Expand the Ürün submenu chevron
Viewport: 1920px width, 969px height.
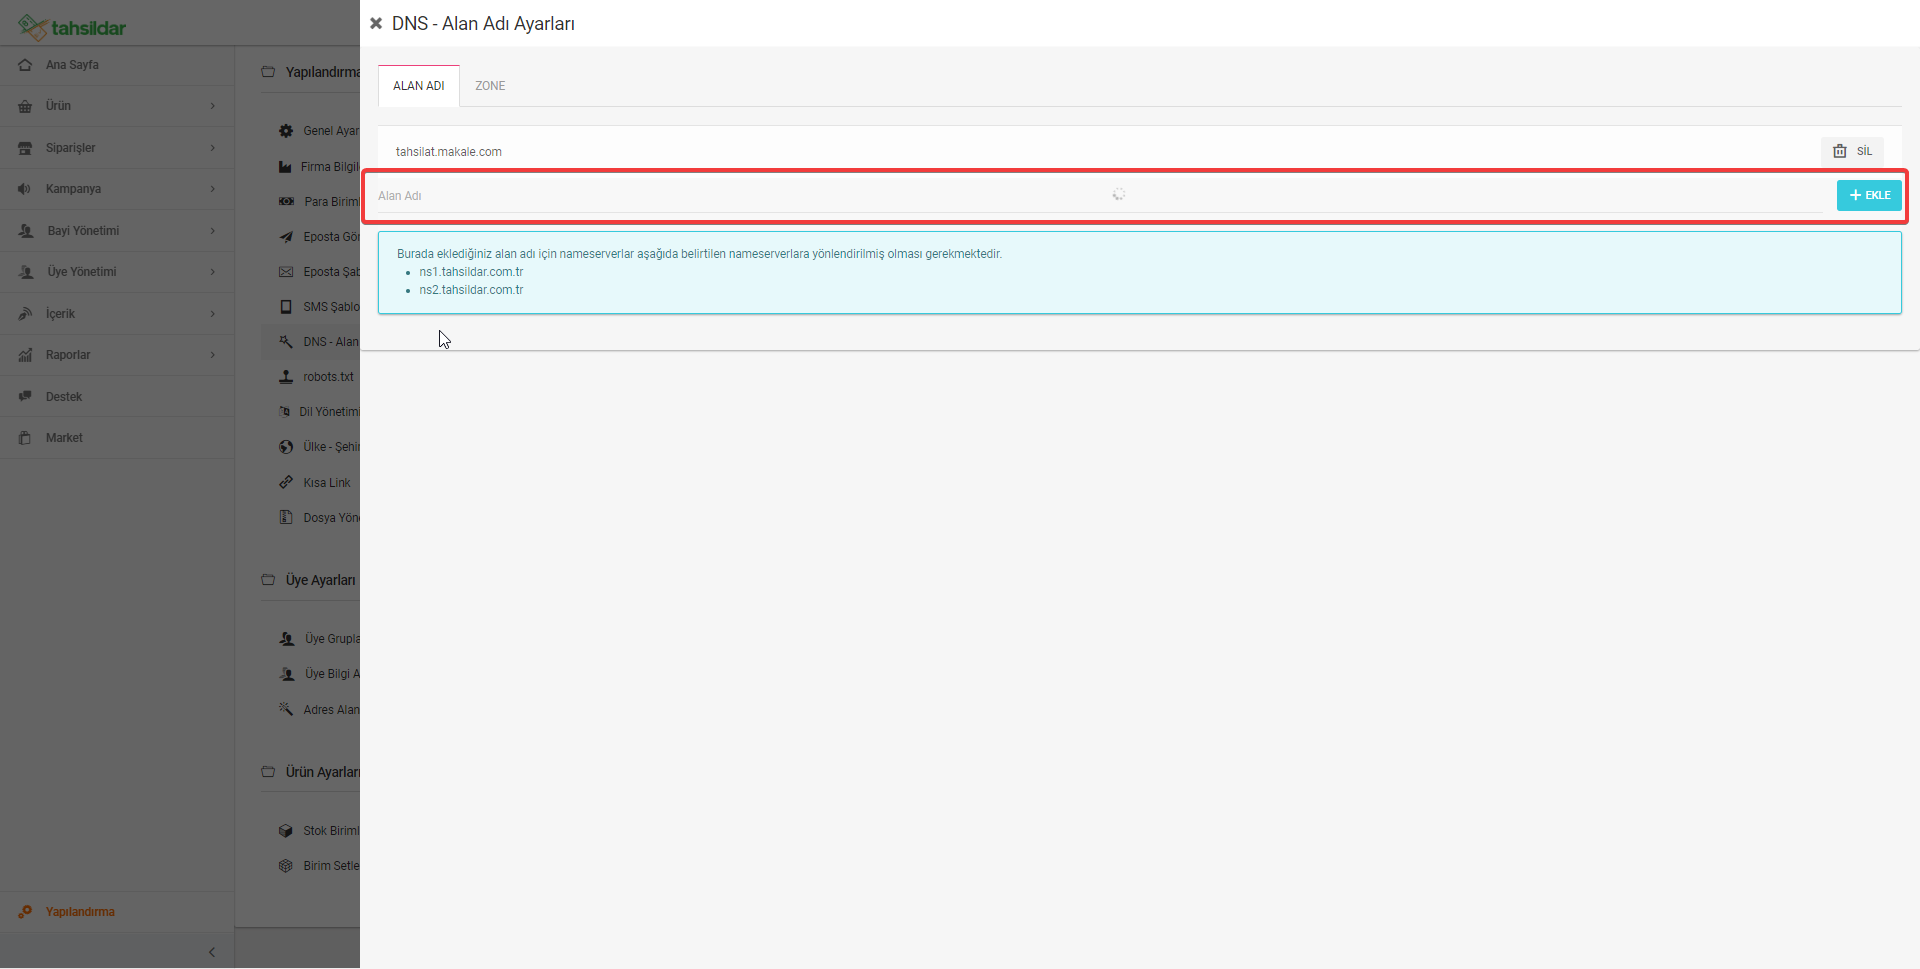[x=213, y=106]
